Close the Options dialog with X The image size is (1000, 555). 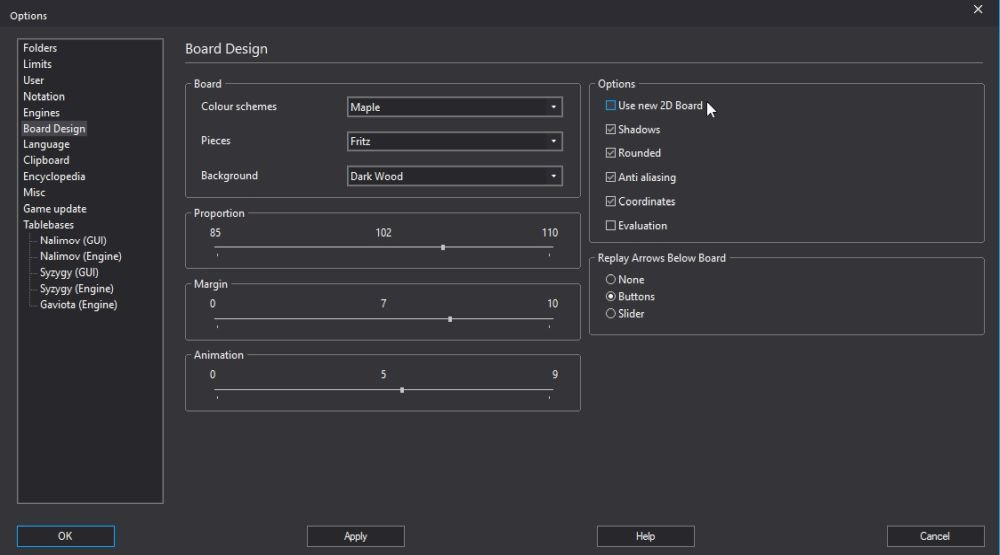[977, 9]
